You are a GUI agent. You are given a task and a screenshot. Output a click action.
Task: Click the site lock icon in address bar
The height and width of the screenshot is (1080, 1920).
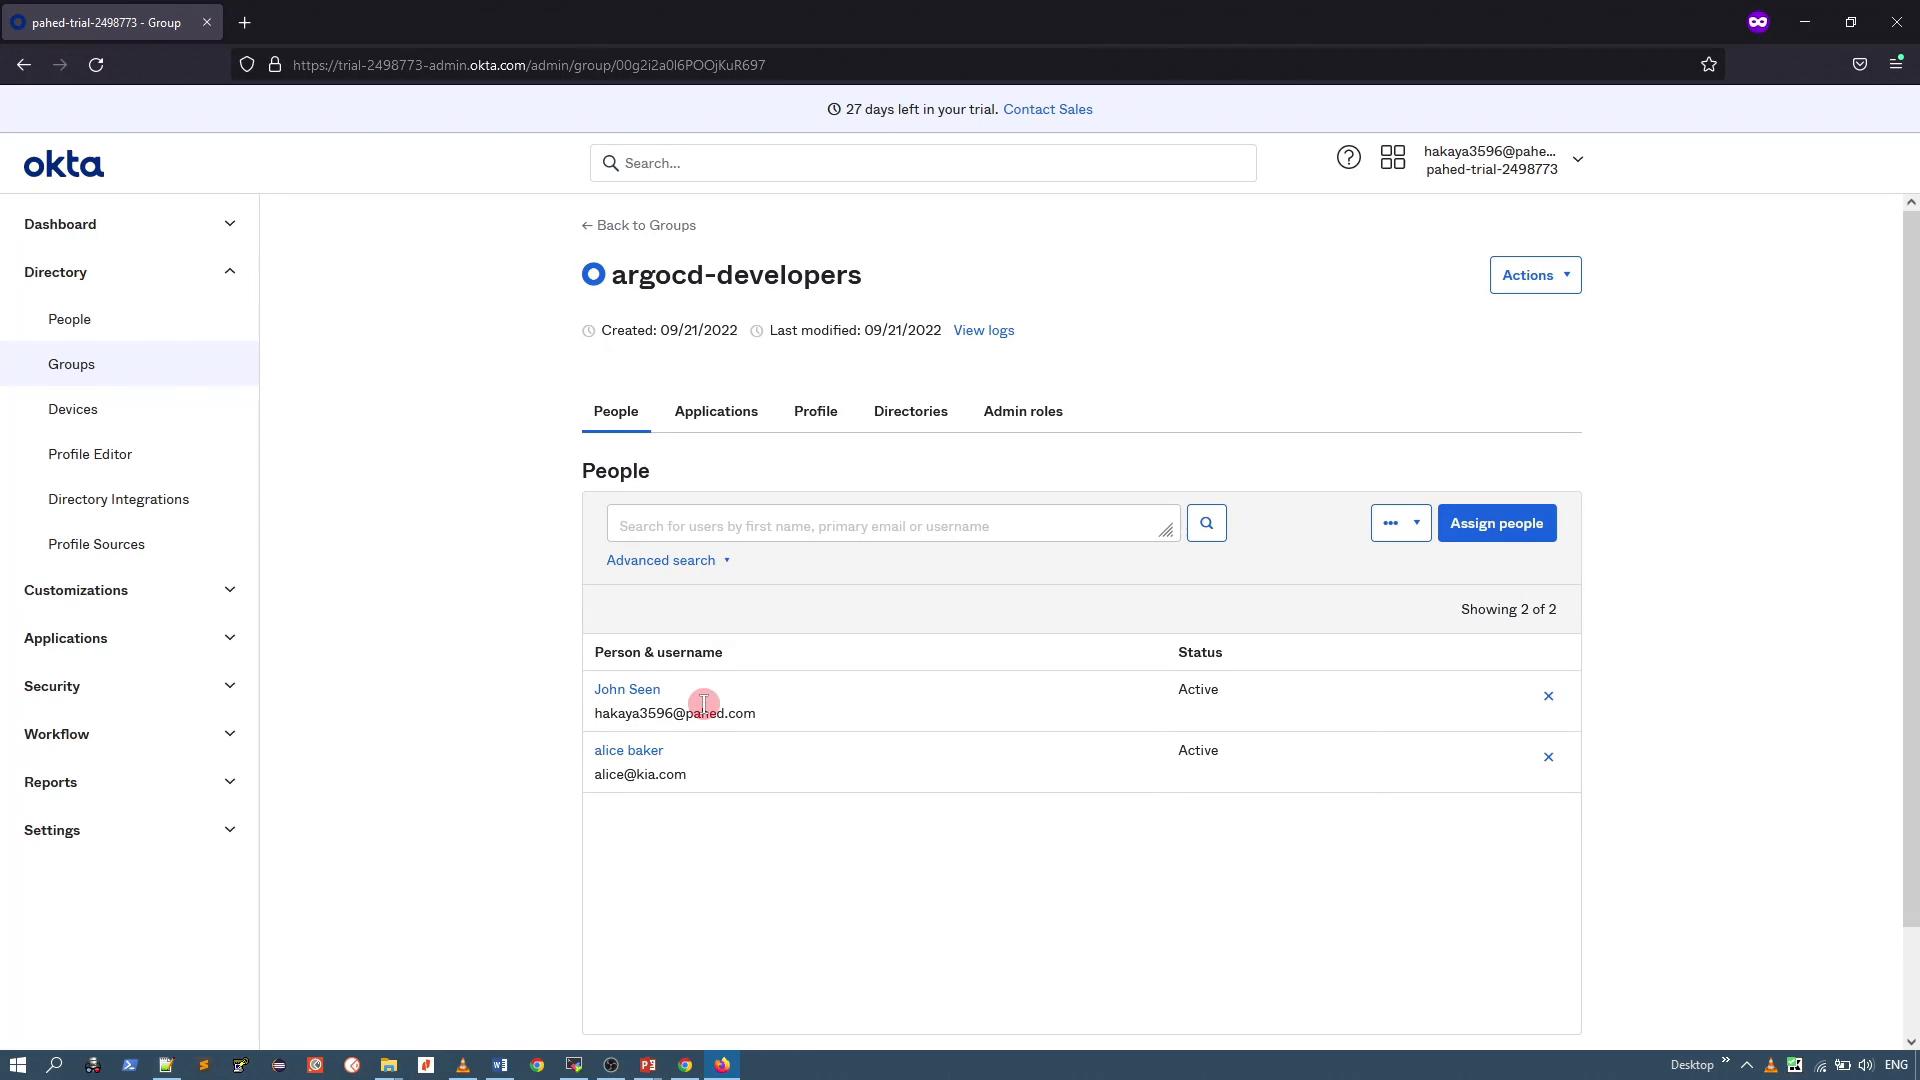point(274,65)
